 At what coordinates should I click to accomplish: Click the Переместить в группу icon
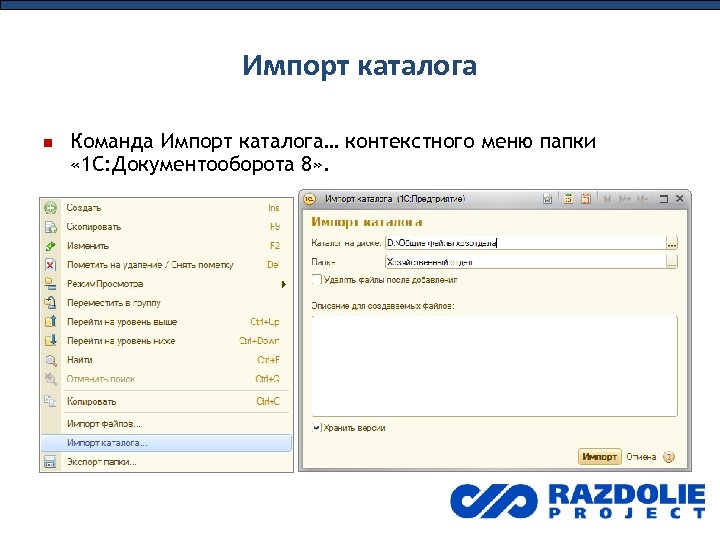pos(51,303)
